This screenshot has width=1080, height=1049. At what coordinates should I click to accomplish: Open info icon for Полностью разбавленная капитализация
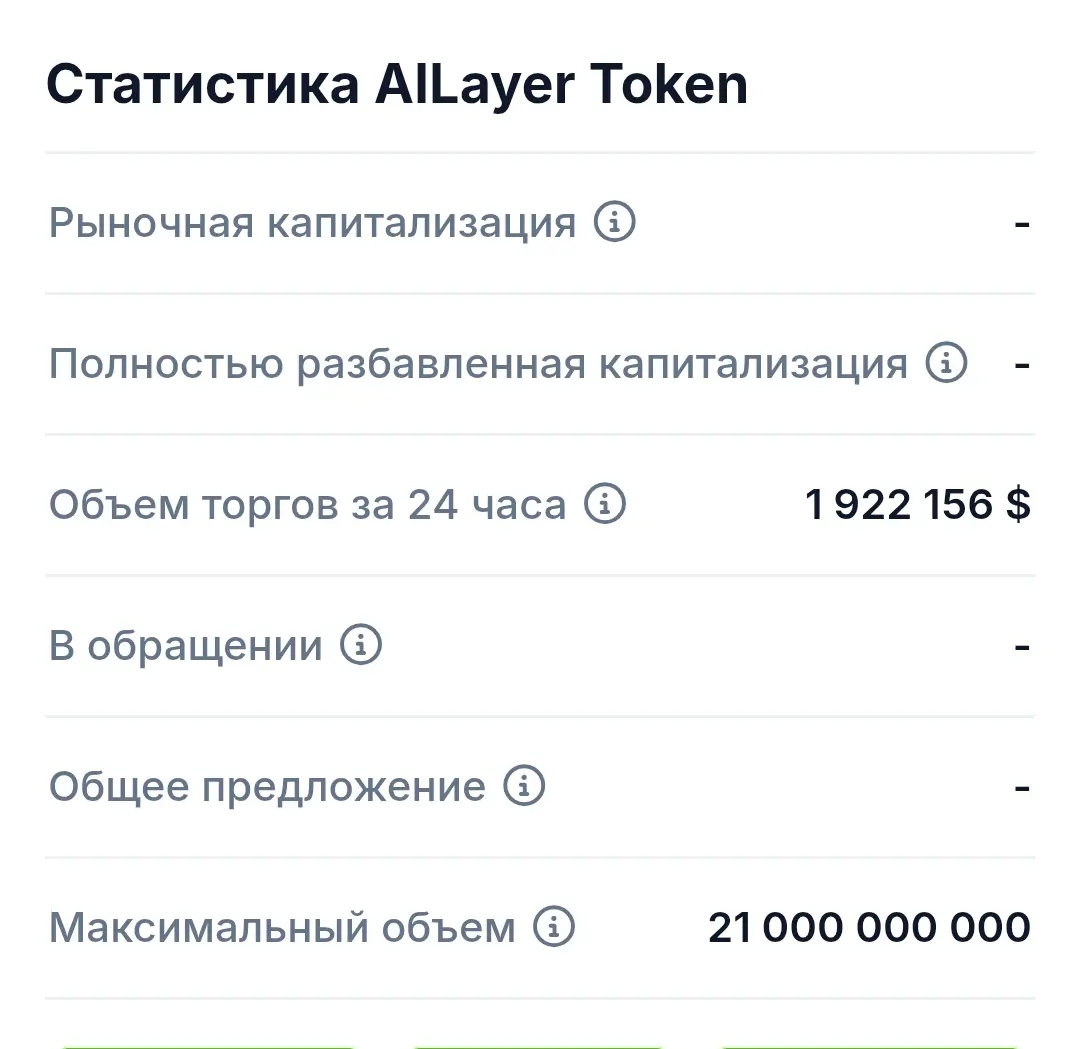pyautogui.click(x=946, y=362)
